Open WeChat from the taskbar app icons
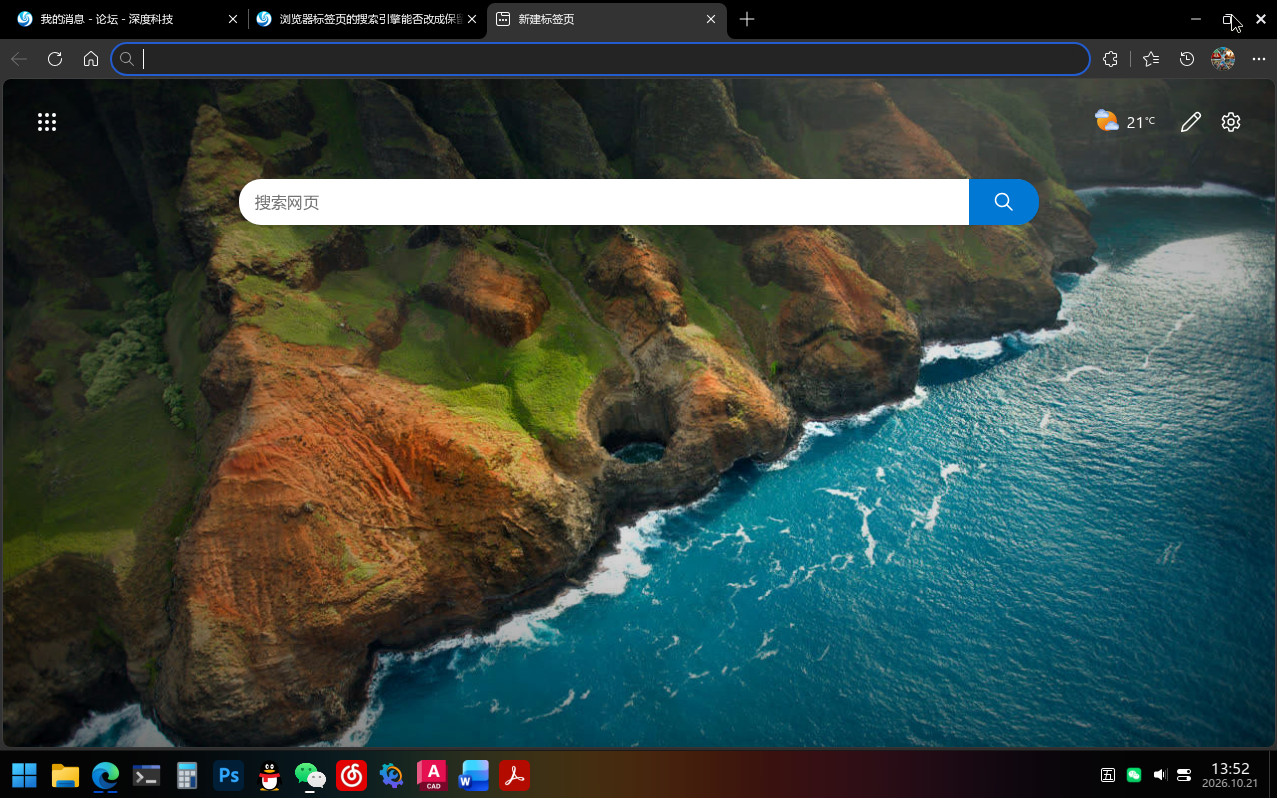The image size is (1277, 798). [x=310, y=775]
